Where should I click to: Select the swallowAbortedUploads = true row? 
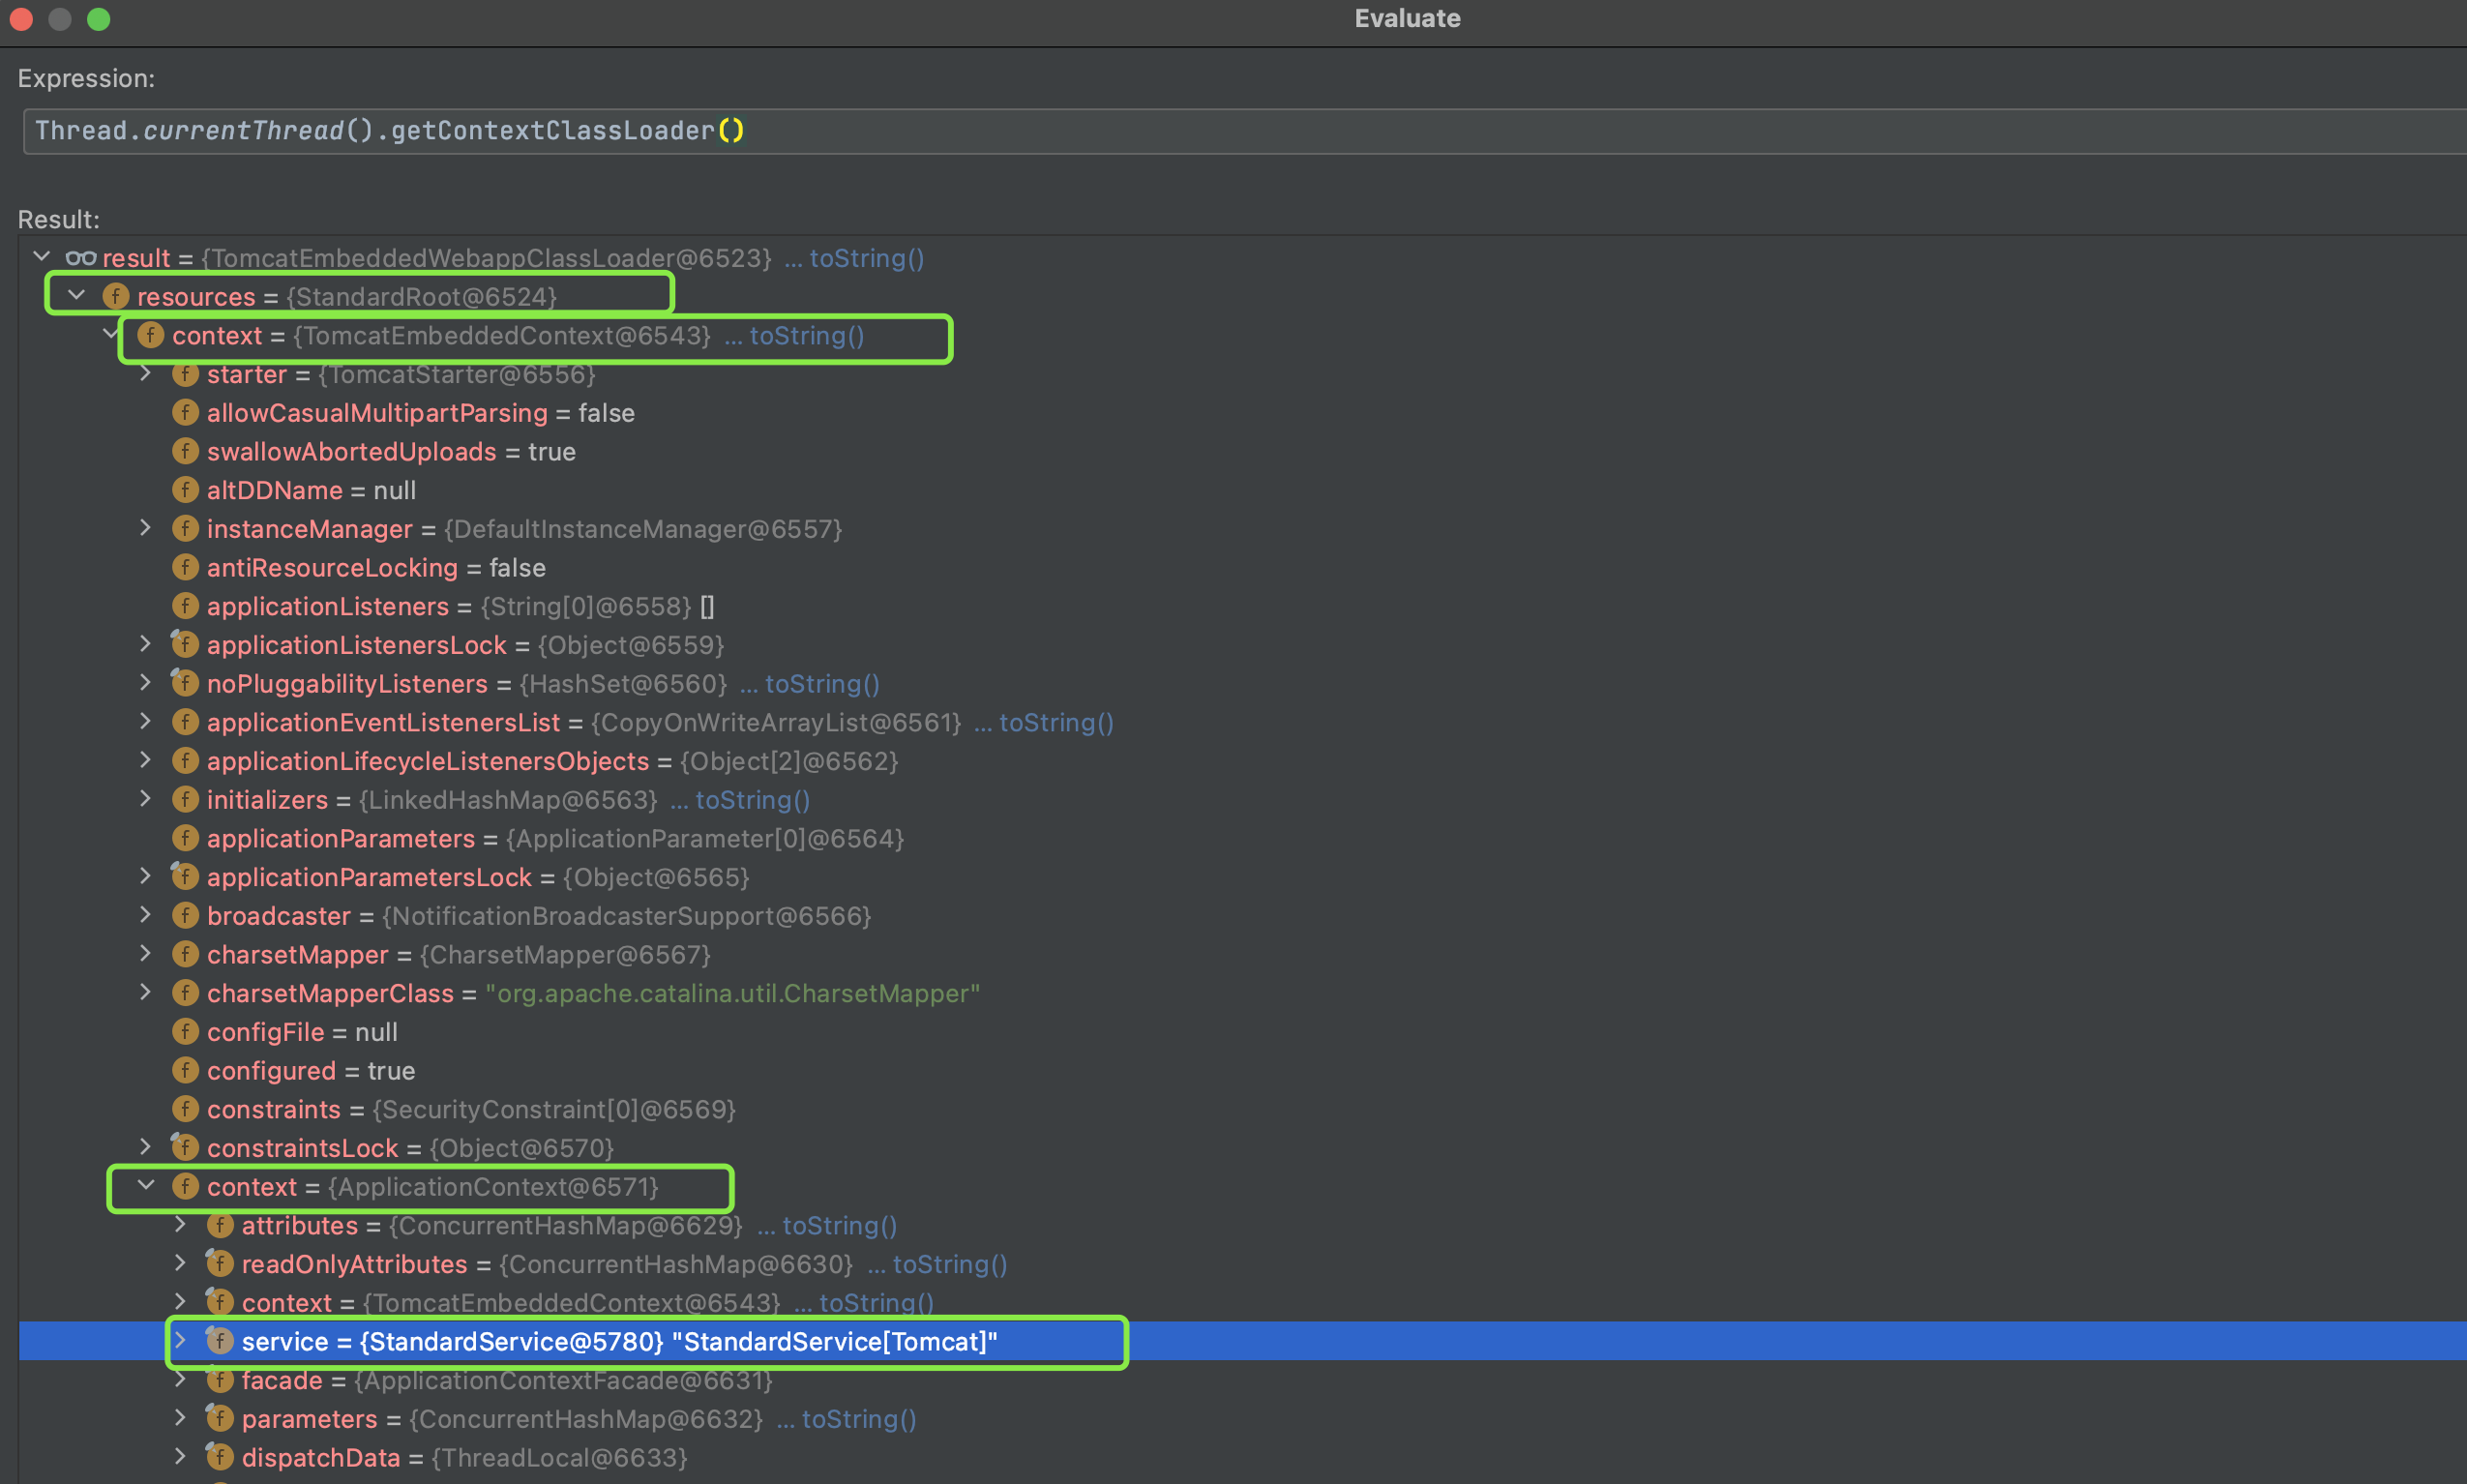tap(1242, 451)
